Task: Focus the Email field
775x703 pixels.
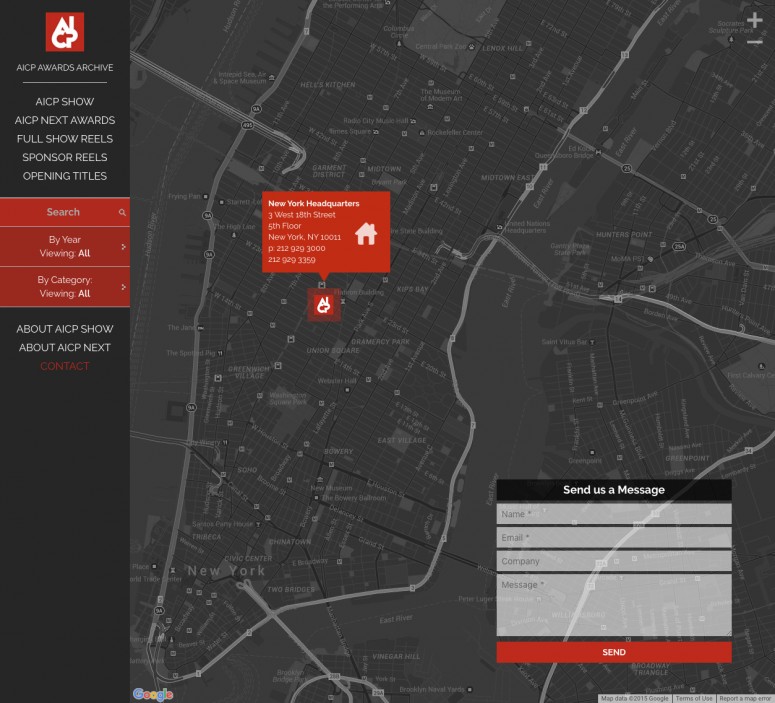Action: (614, 537)
